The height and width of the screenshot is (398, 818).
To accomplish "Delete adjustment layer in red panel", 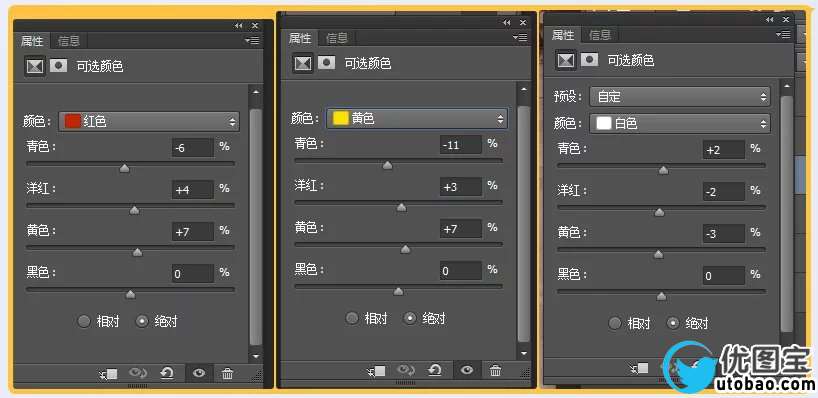I will pyautogui.click(x=227, y=373).
